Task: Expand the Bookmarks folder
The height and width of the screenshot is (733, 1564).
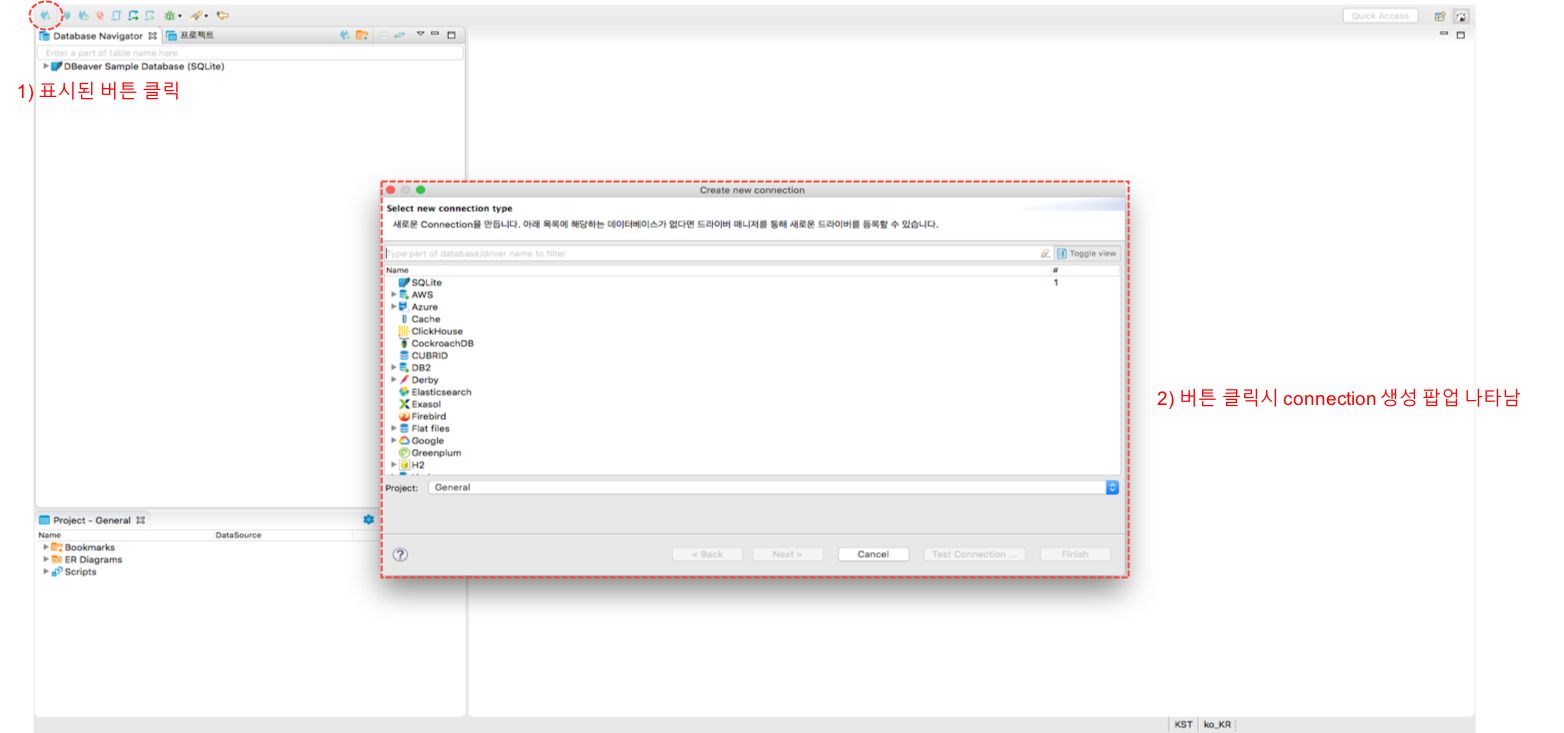Action: point(46,547)
